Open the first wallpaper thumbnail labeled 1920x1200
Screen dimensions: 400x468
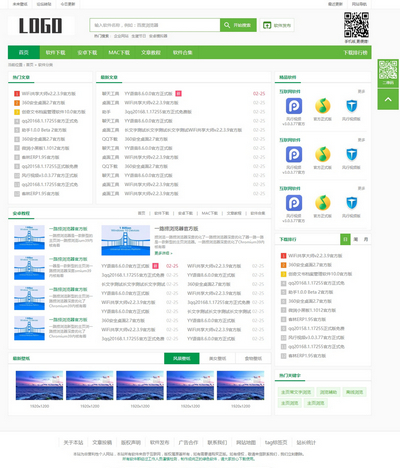[39, 385]
